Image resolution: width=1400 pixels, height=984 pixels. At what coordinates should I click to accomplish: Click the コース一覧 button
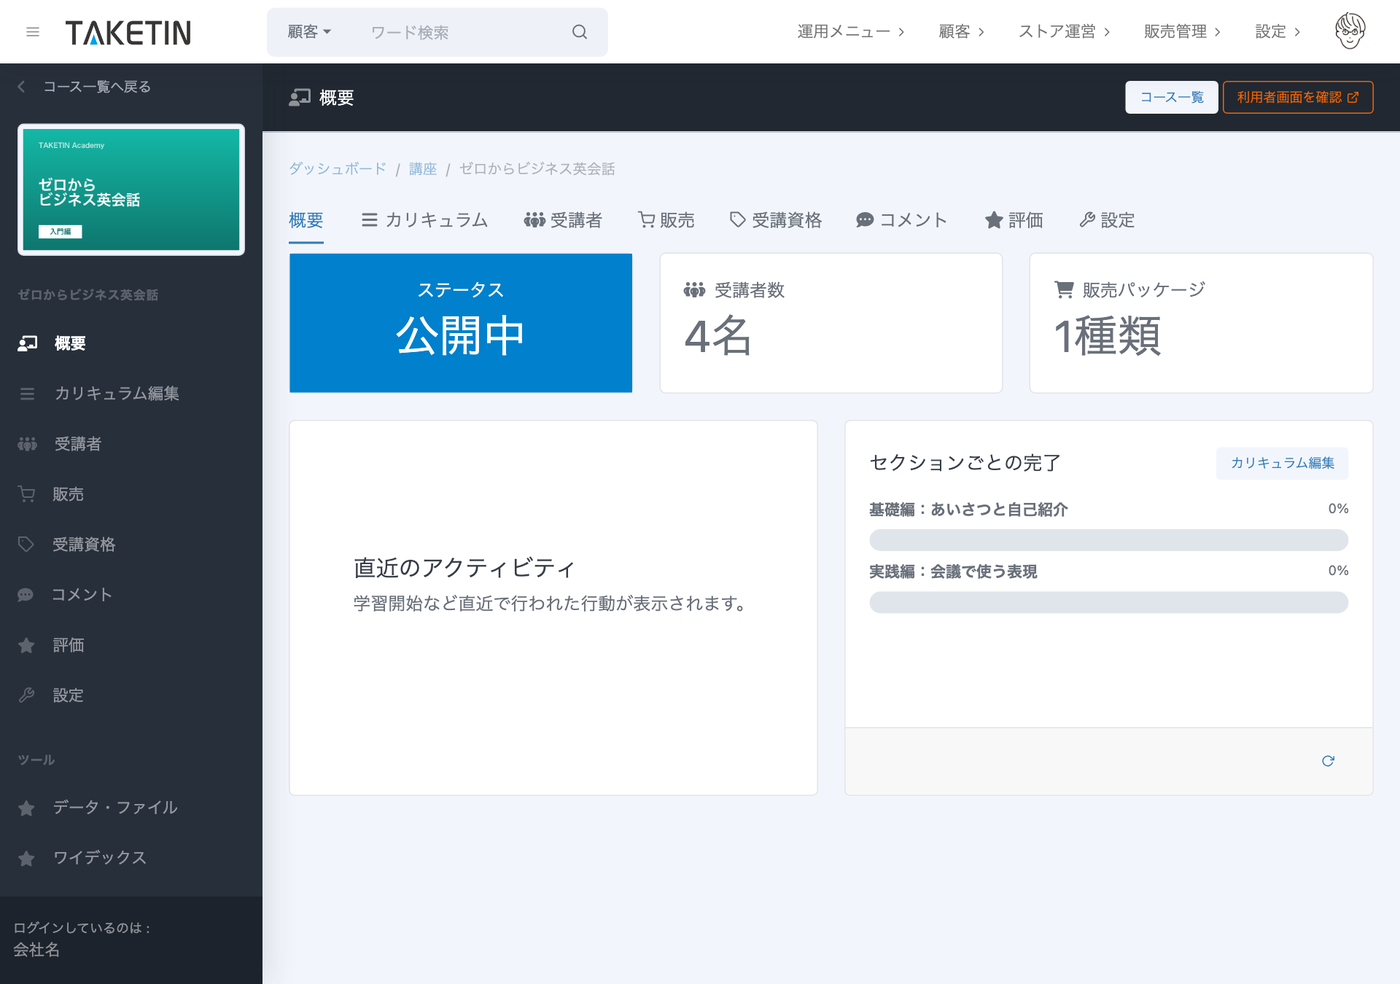(1172, 97)
